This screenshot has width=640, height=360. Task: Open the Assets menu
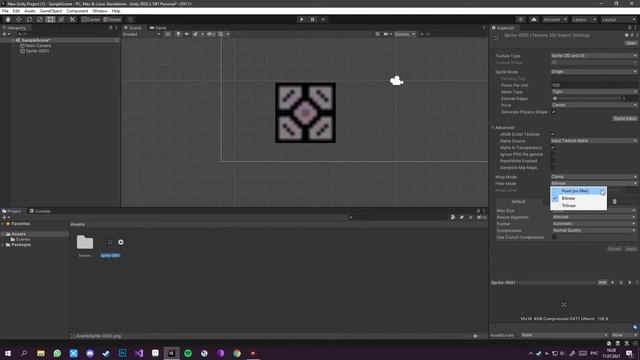coord(29,11)
